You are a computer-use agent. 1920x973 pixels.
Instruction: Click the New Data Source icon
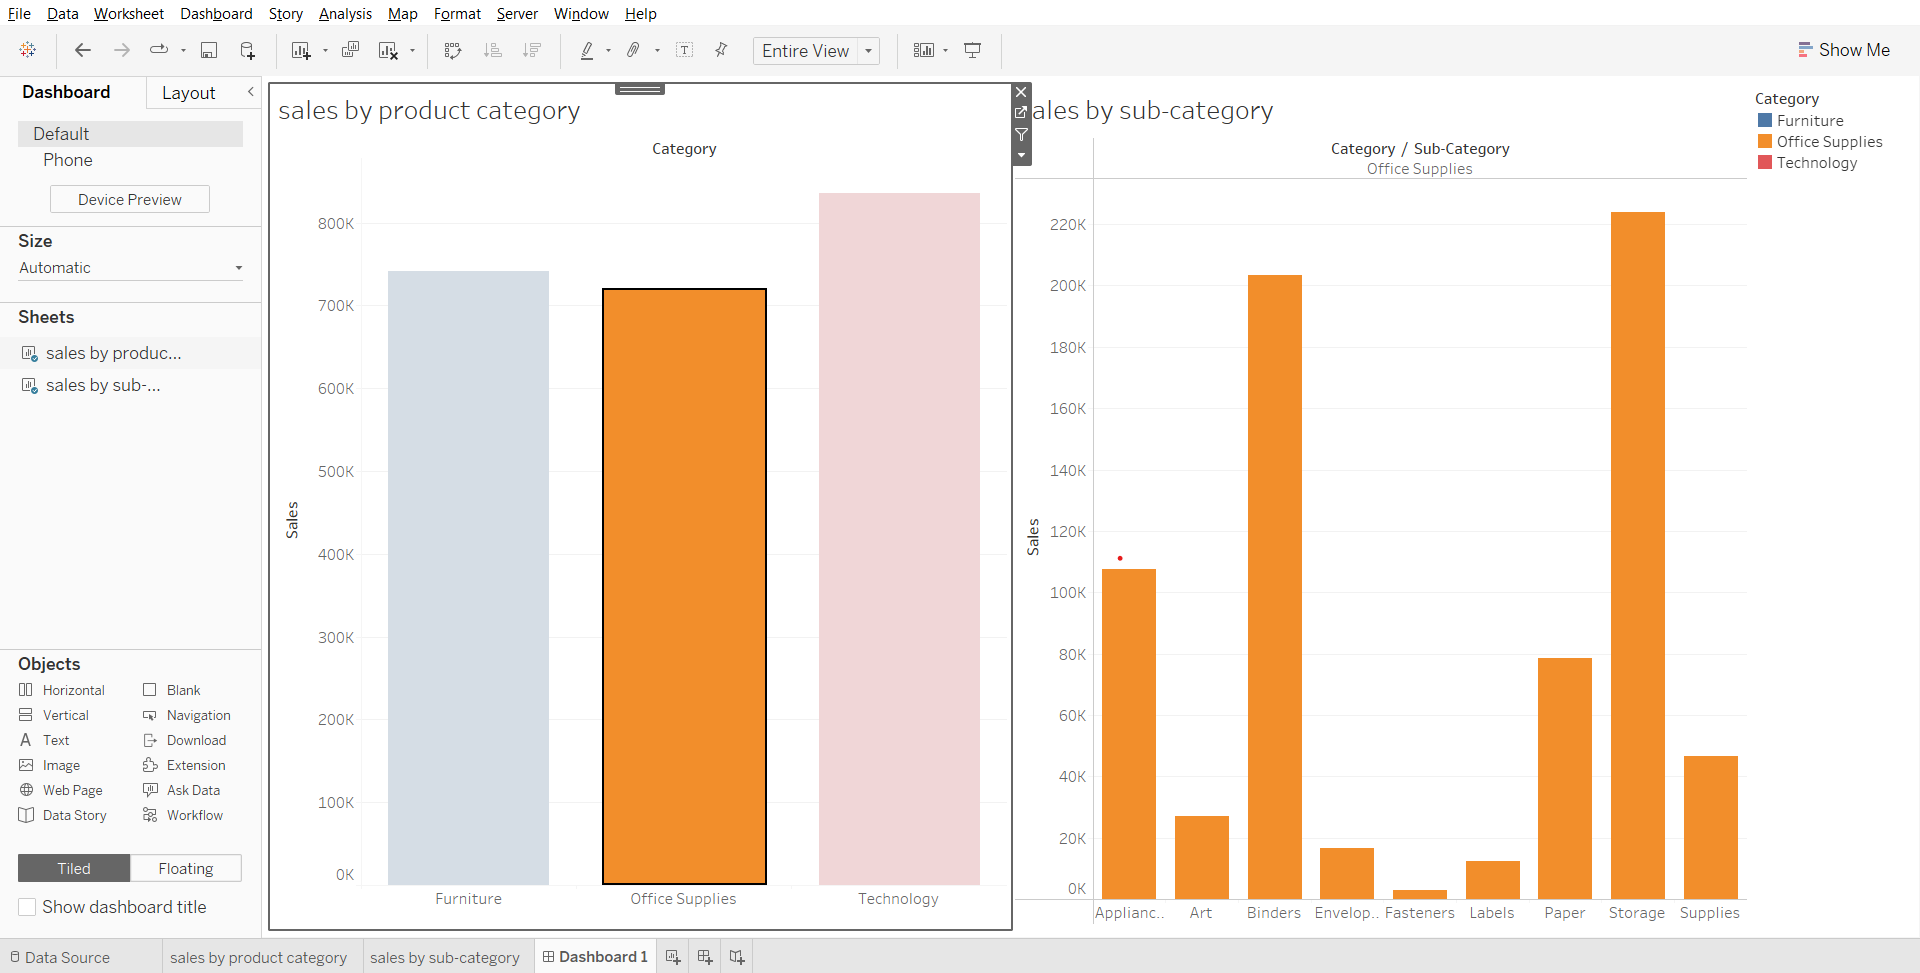(247, 50)
